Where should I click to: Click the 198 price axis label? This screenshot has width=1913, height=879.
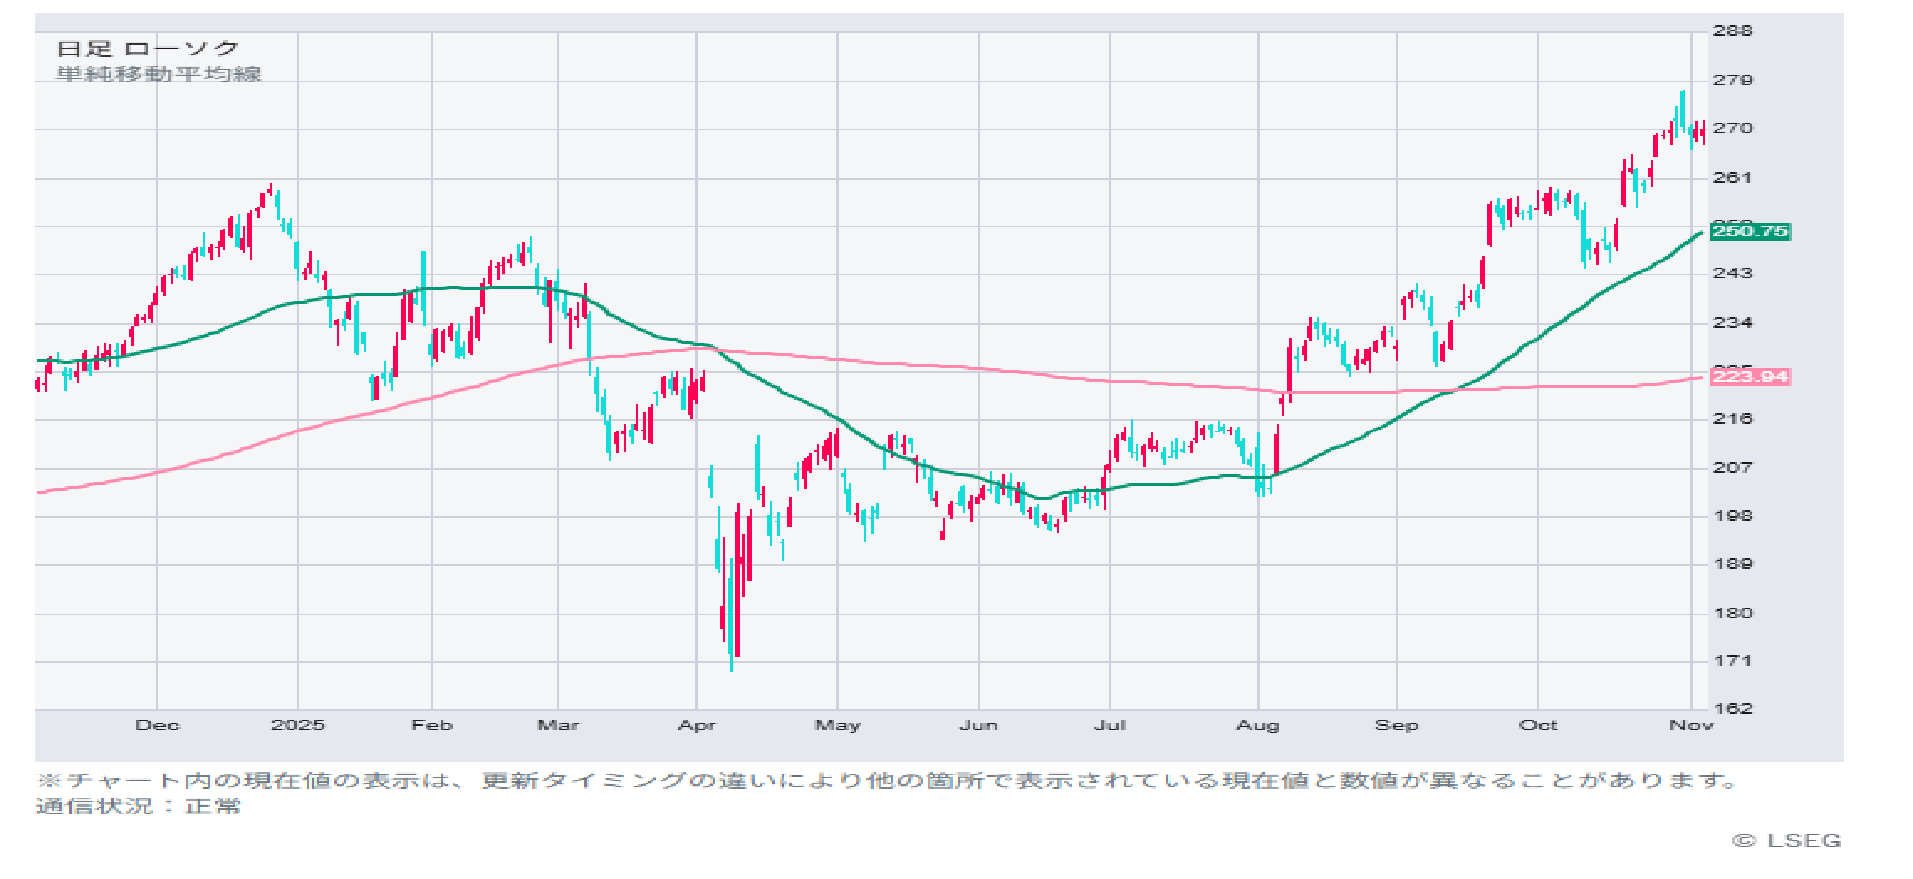1732,516
